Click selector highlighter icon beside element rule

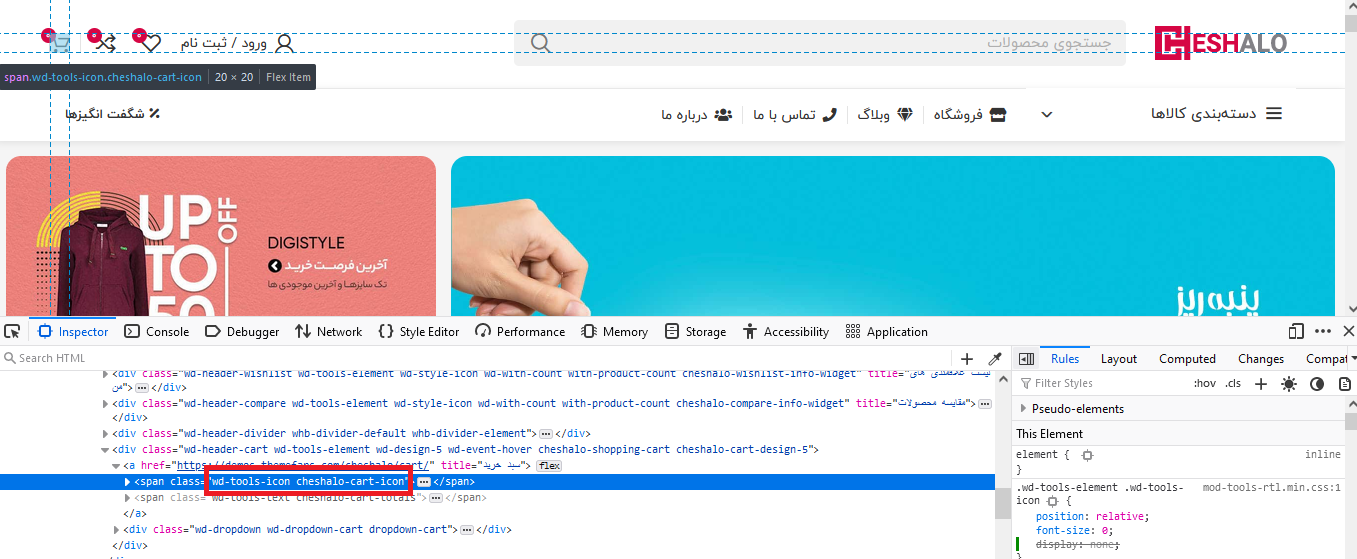(1087, 455)
